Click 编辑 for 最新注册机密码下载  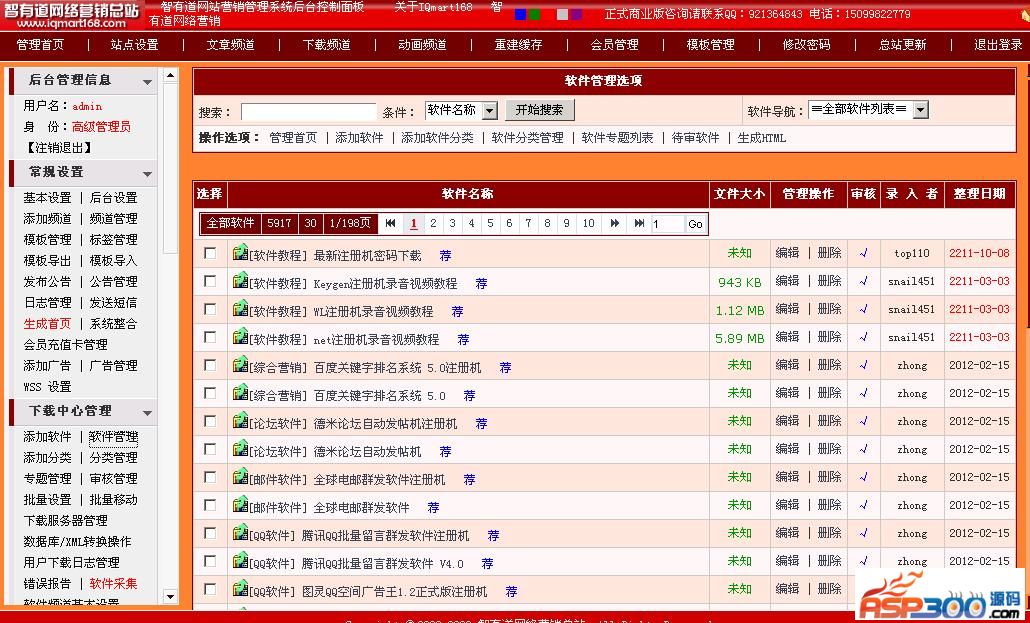click(787, 253)
